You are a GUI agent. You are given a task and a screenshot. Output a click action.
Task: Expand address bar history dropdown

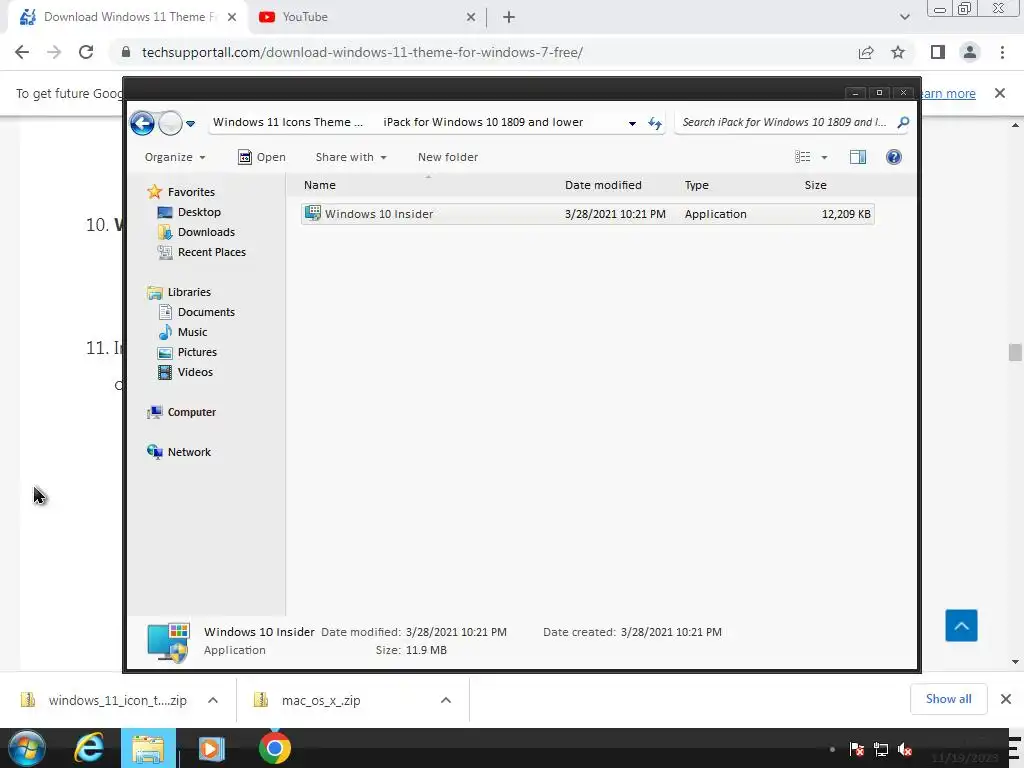point(632,123)
